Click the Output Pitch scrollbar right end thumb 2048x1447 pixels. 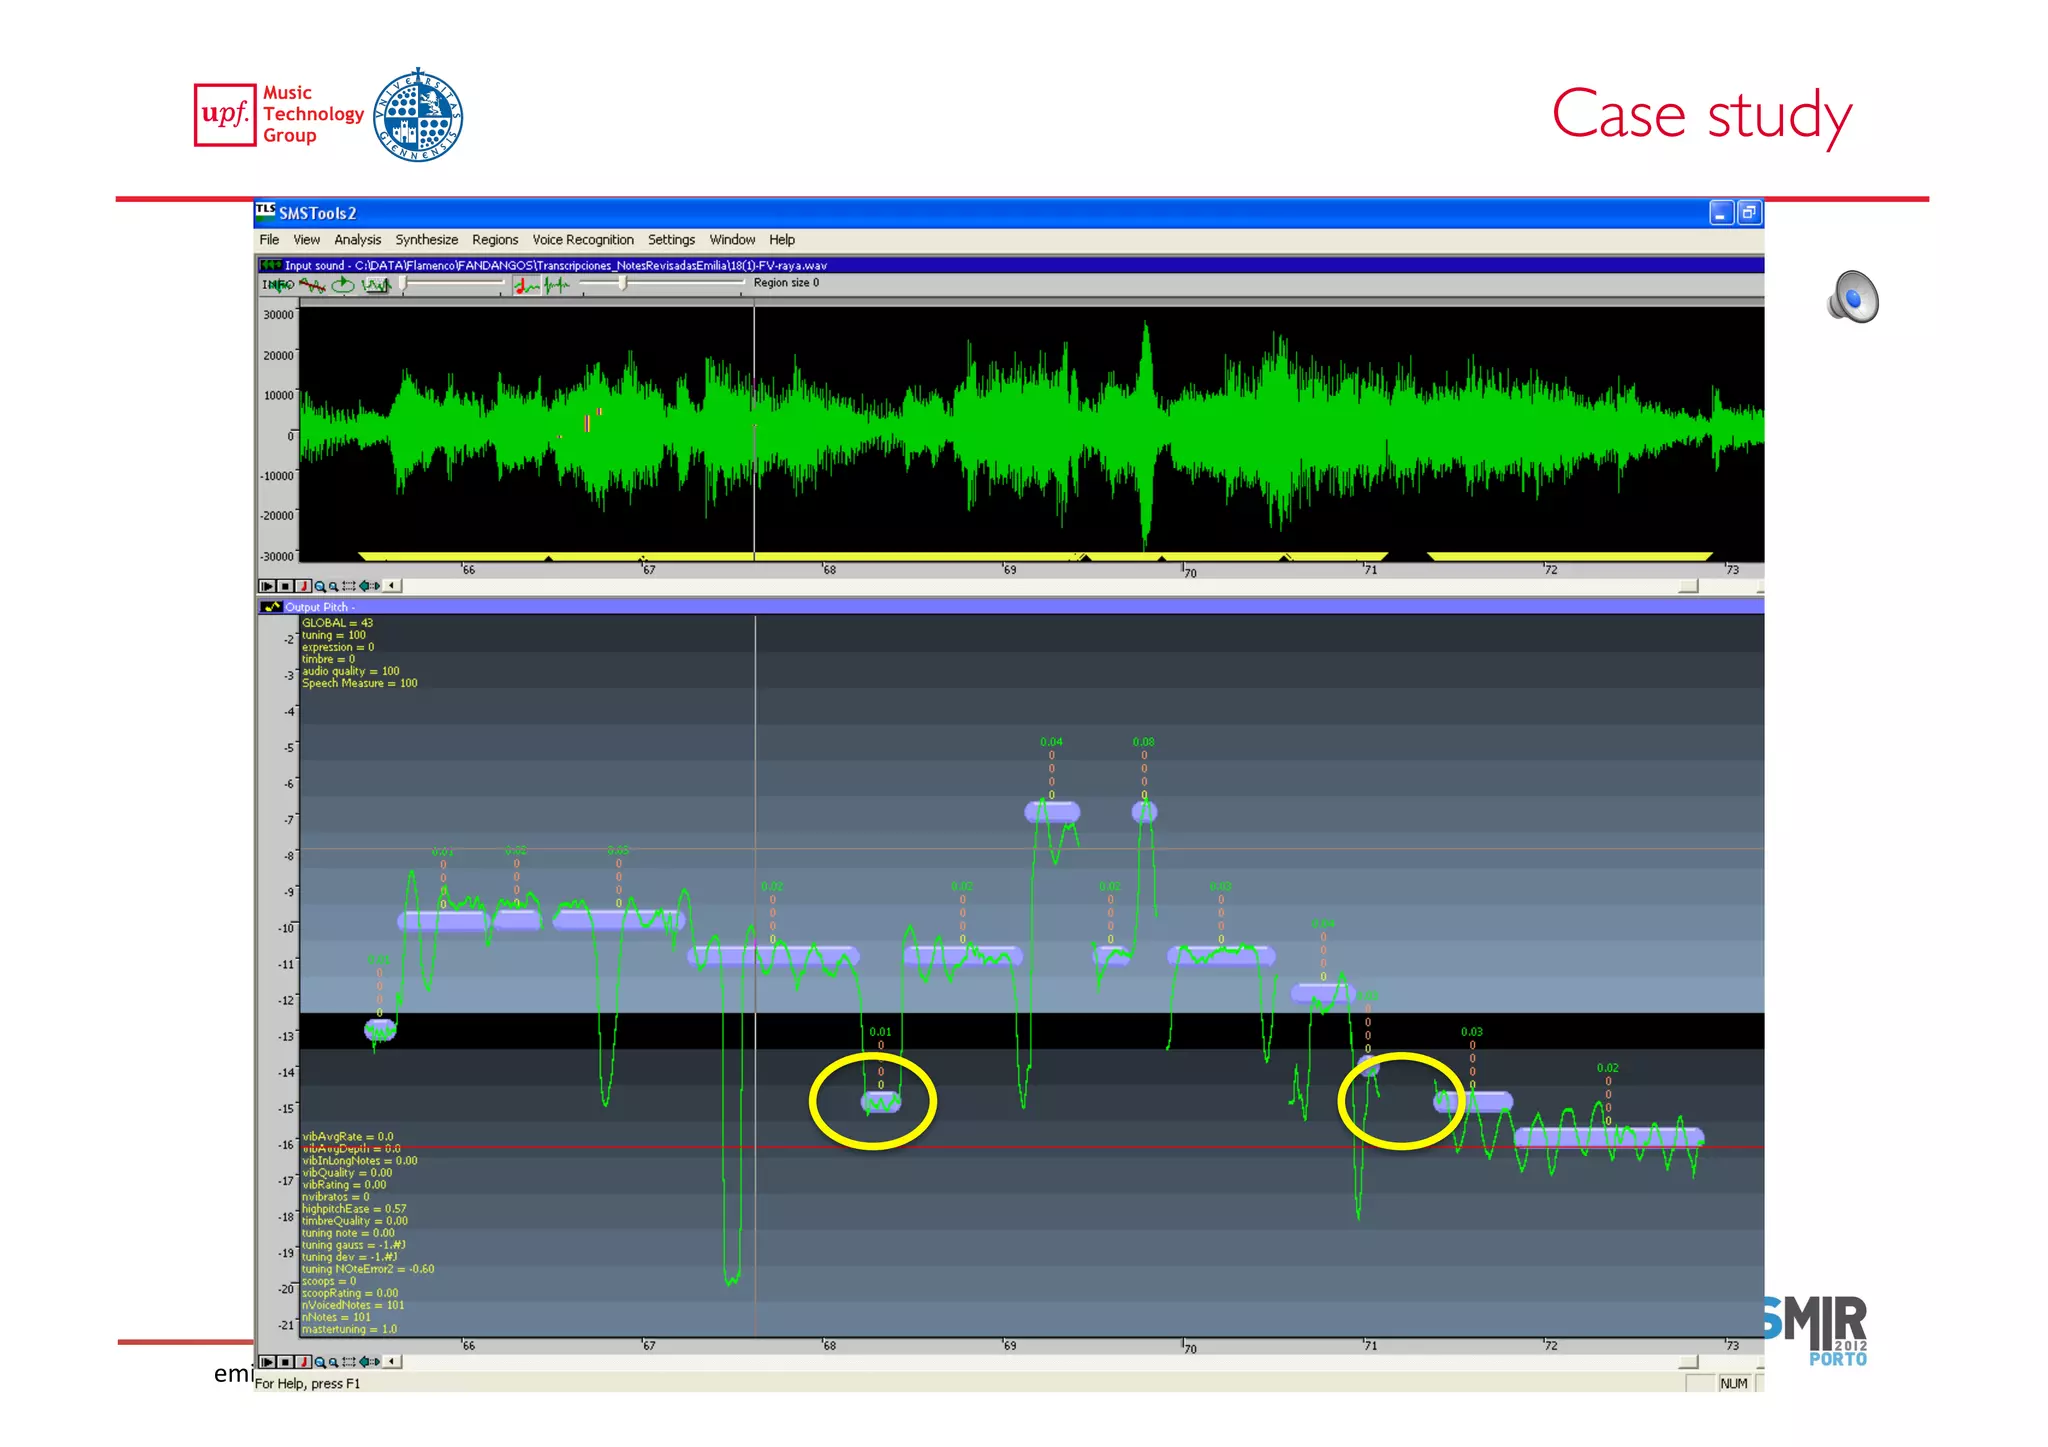click(x=1688, y=1362)
